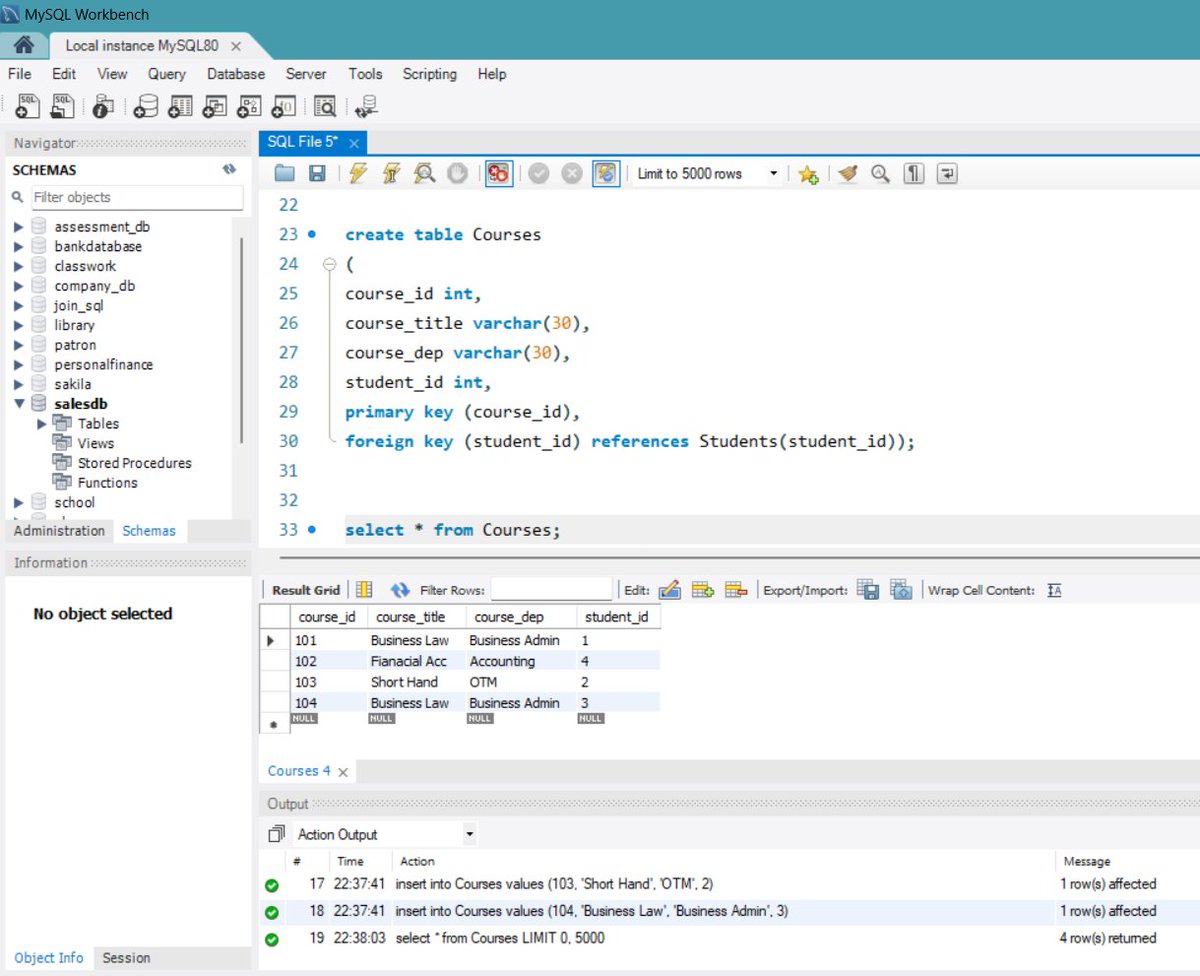Open a SQL script file icon
1200x976 pixels.
[x=62, y=105]
